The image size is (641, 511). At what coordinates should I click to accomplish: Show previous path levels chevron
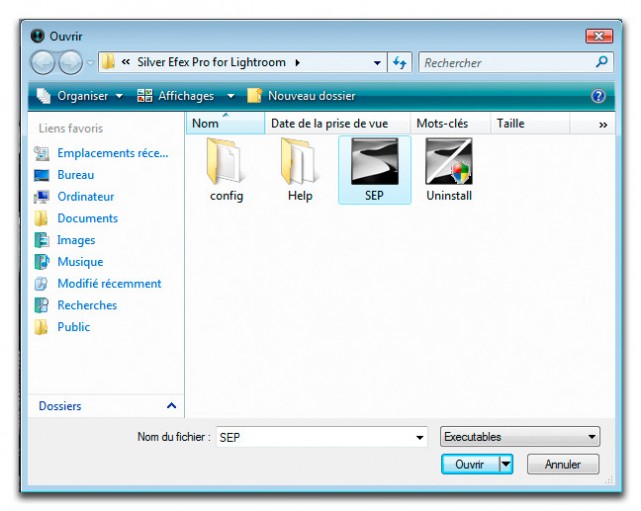(x=126, y=62)
